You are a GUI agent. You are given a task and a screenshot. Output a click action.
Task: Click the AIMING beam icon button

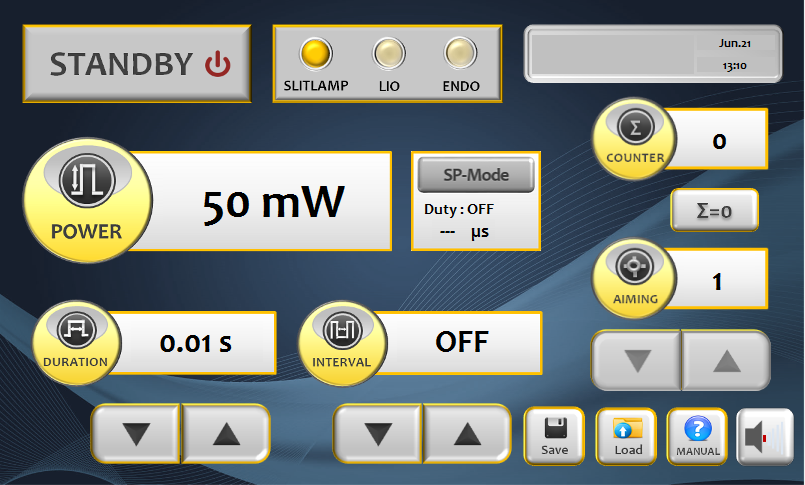tap(635, 279)
